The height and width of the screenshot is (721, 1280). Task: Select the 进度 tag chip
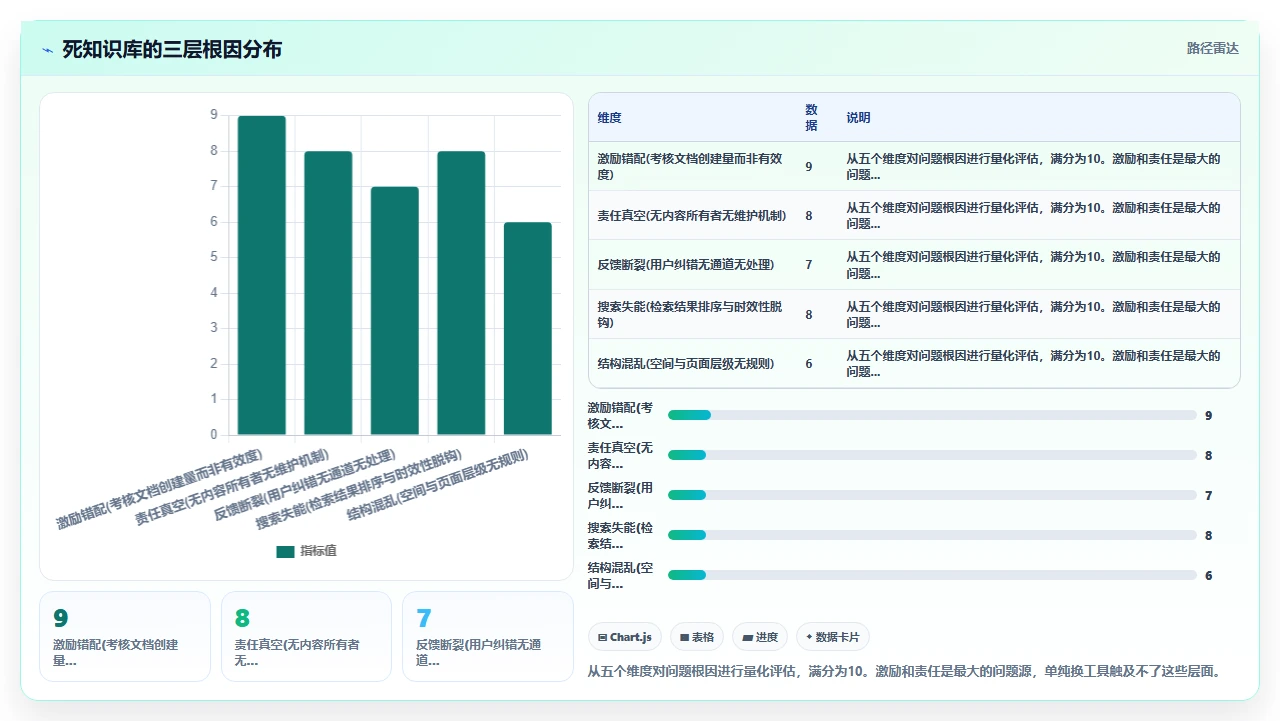(760, 637)
